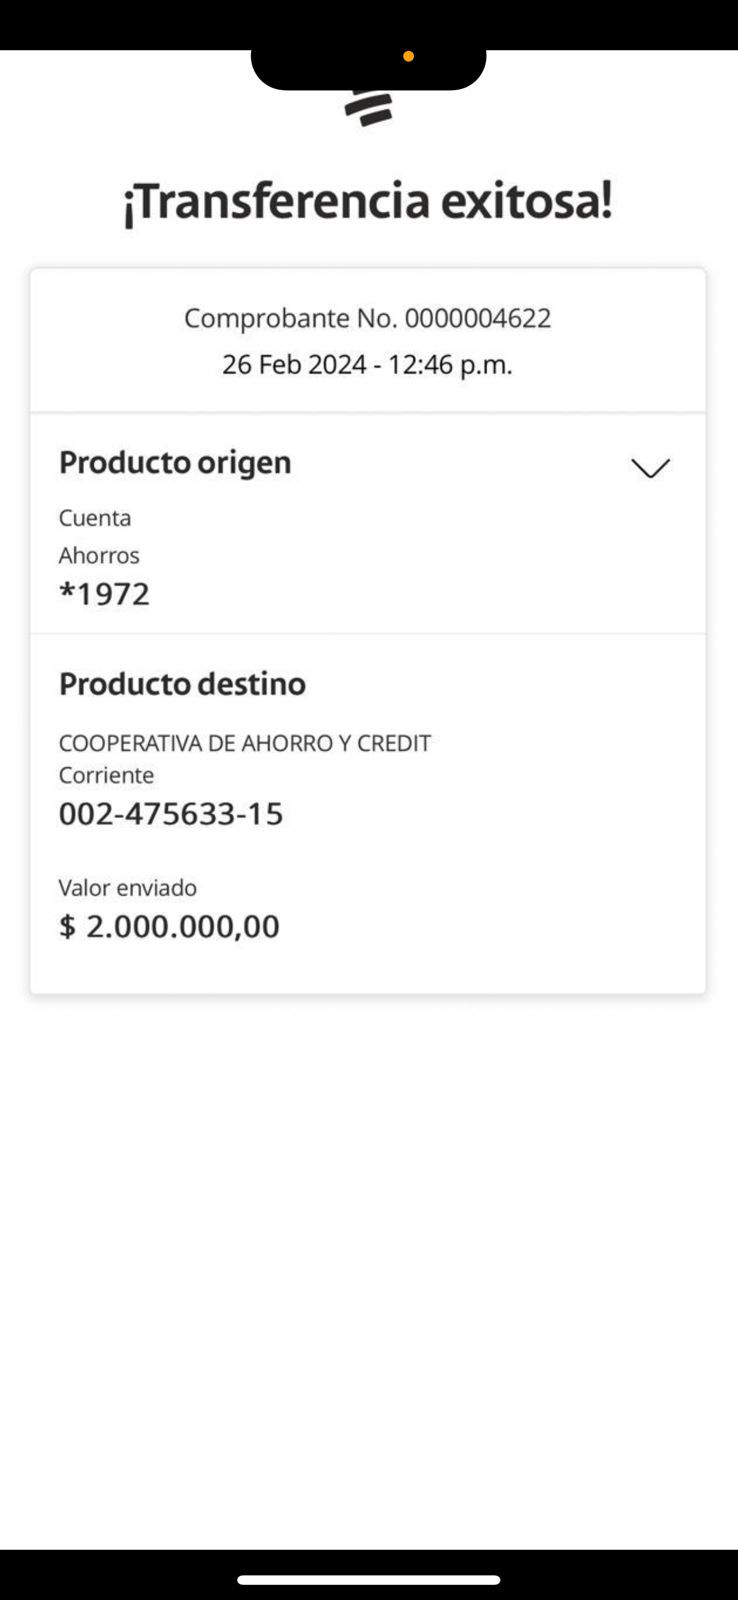Collapse the Producto origen section chevron
The height and width of the screenshot is (1600, 738).
pyautogui.click(x=650, y=468)
